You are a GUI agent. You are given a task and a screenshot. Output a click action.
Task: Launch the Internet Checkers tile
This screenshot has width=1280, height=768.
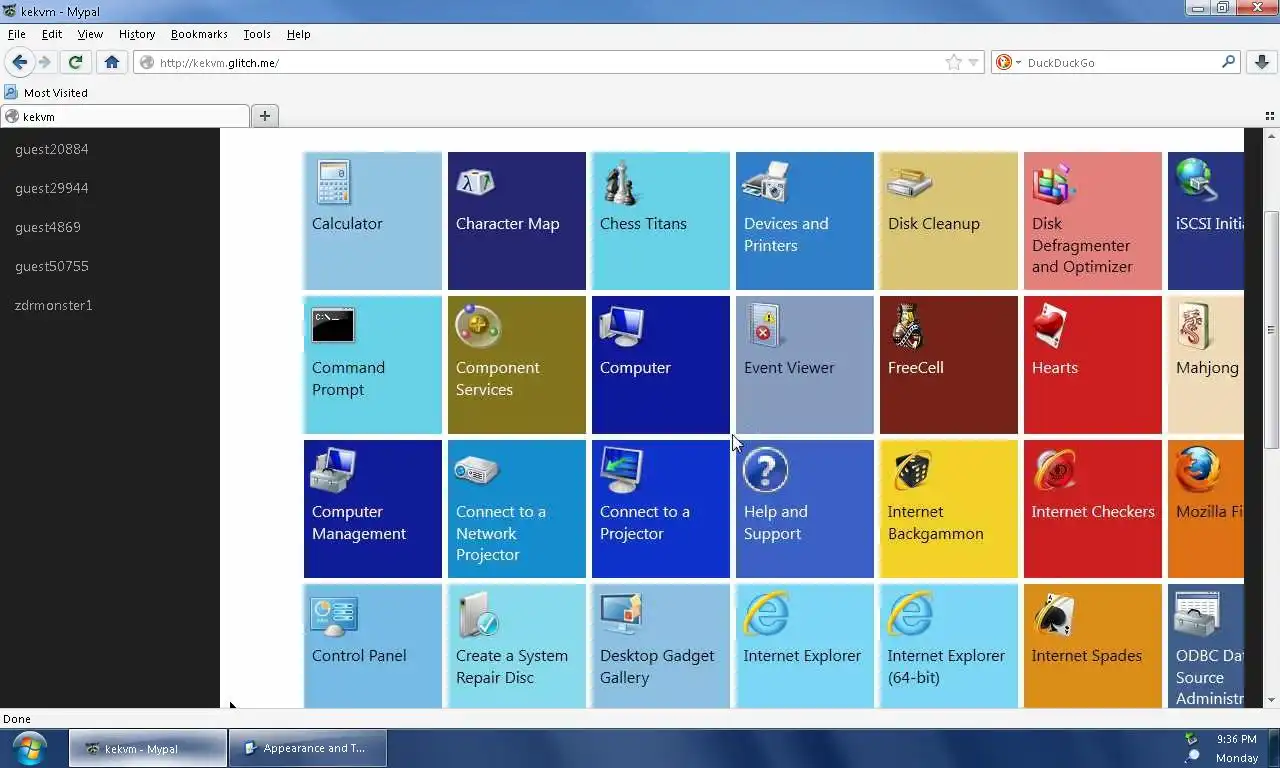(x=1092, y=509)
